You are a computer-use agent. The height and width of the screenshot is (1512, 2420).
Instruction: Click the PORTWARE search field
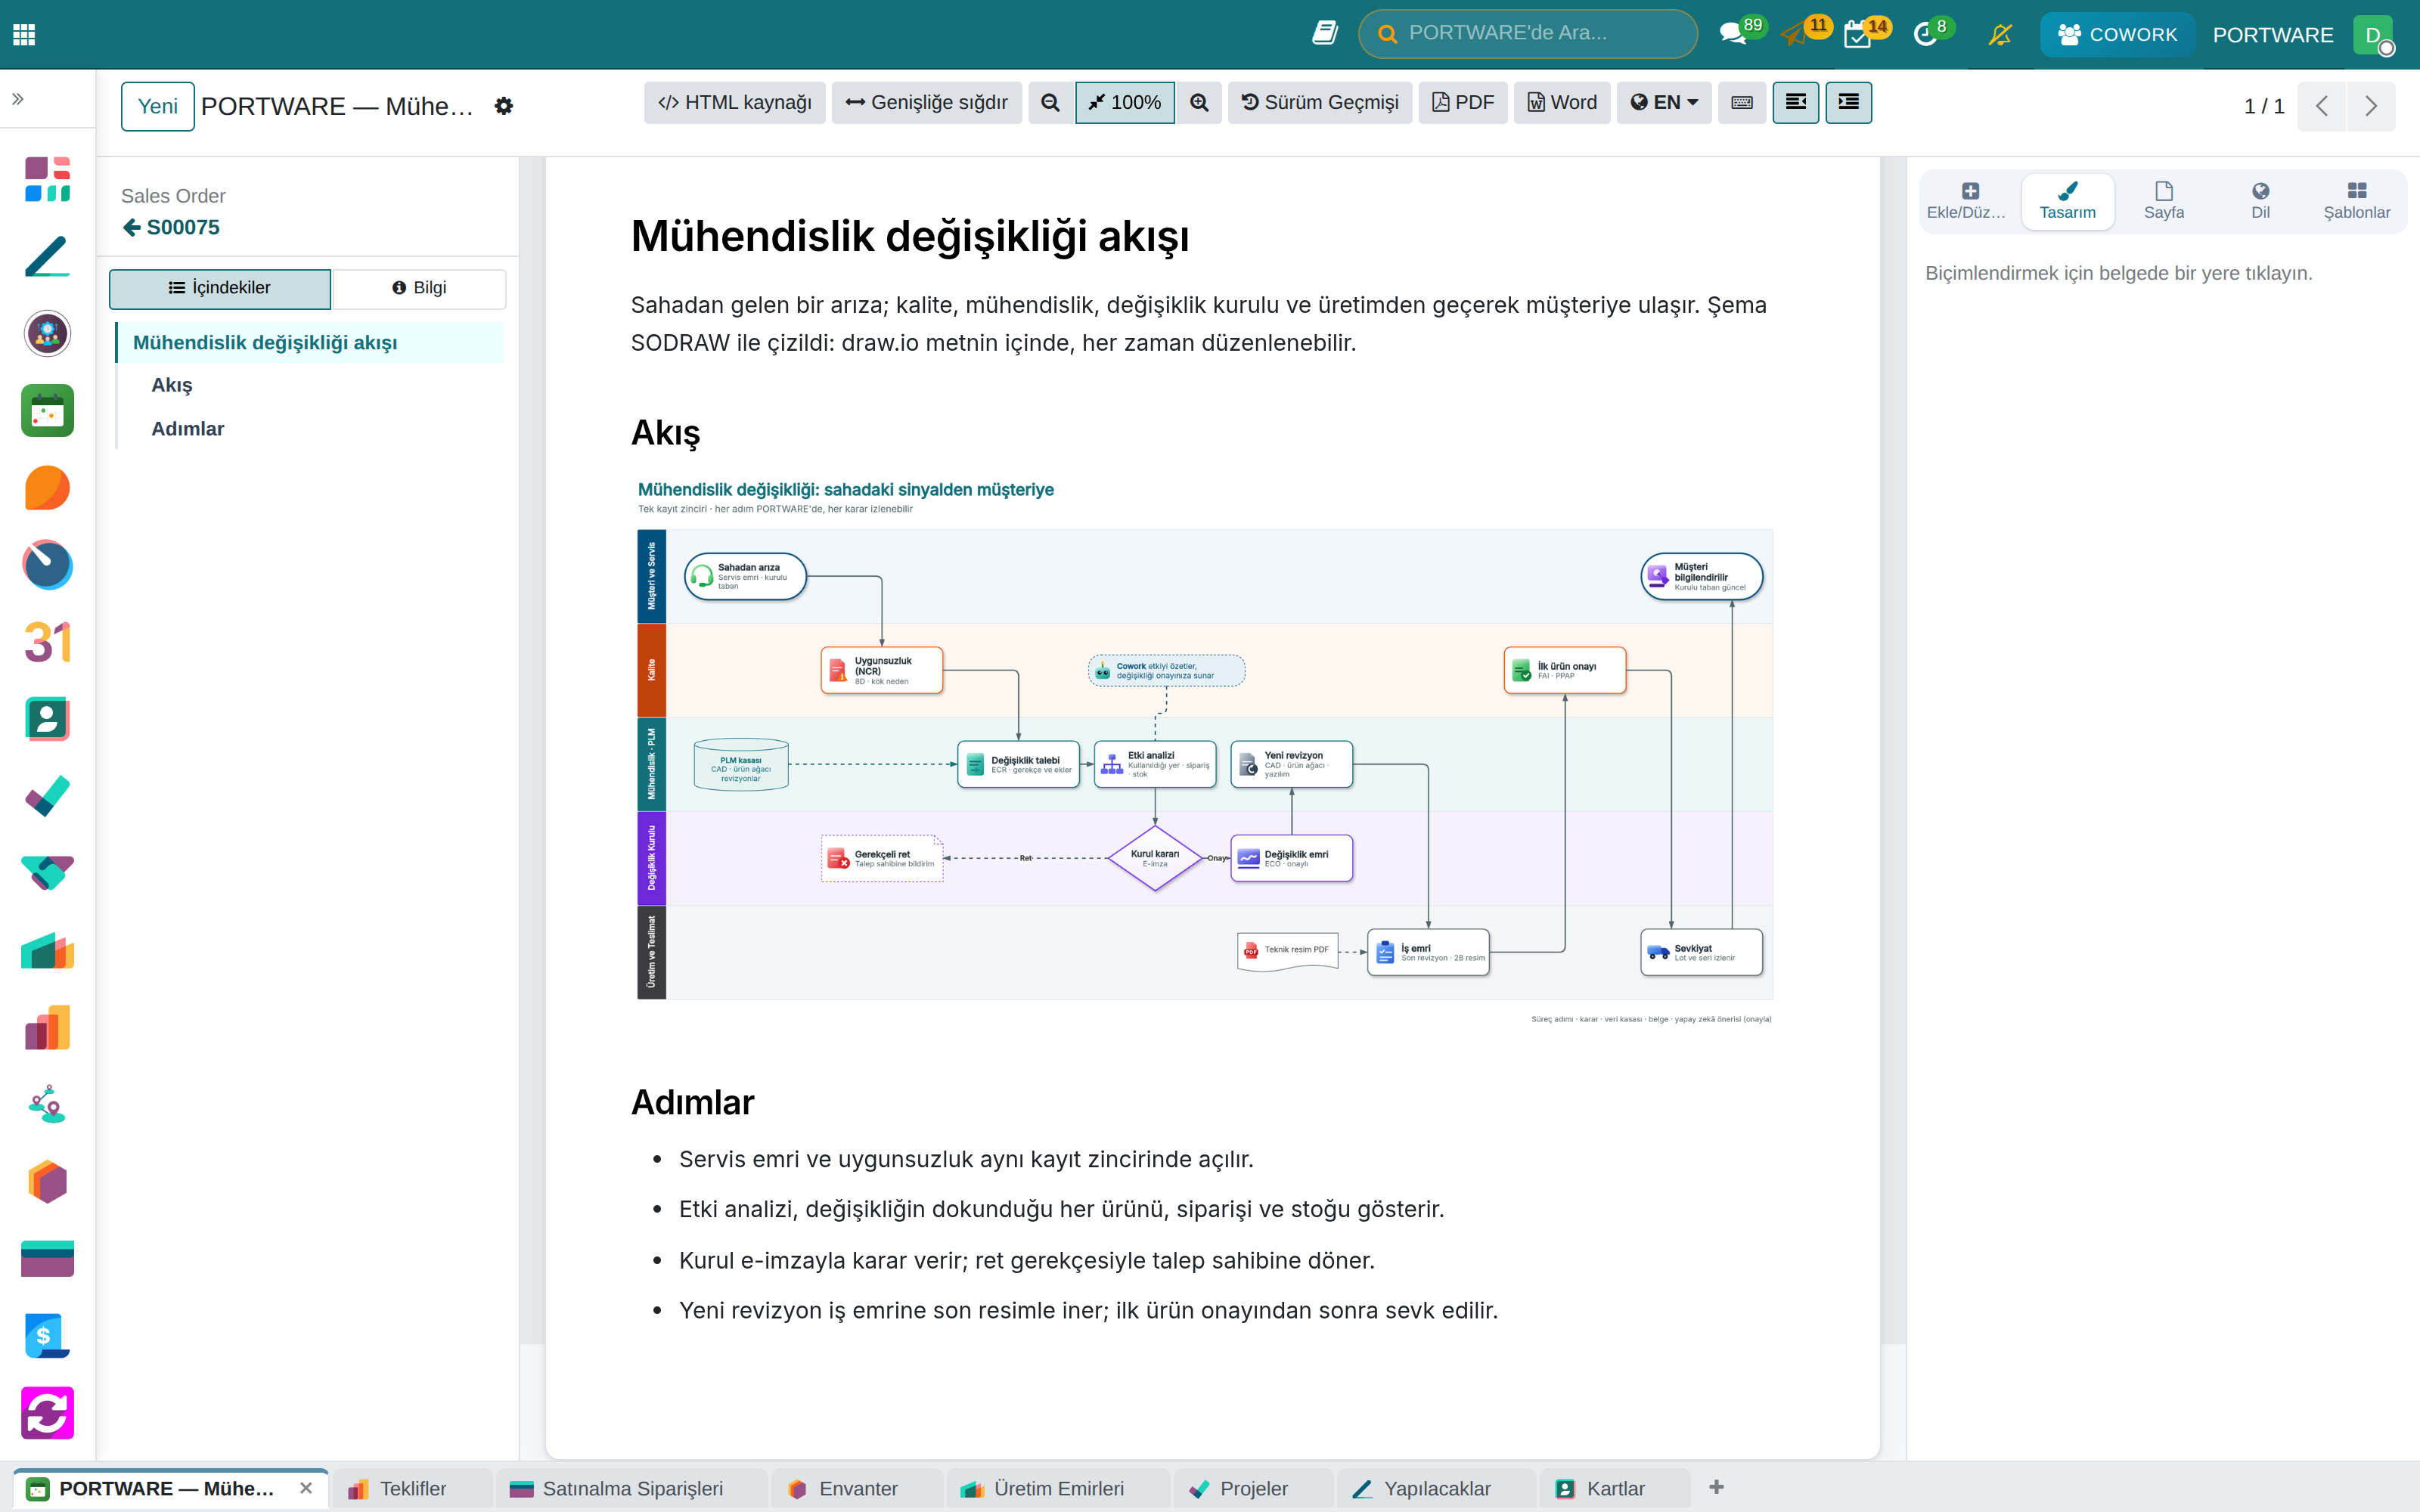pyautogui.click(x=1528, y=33)
